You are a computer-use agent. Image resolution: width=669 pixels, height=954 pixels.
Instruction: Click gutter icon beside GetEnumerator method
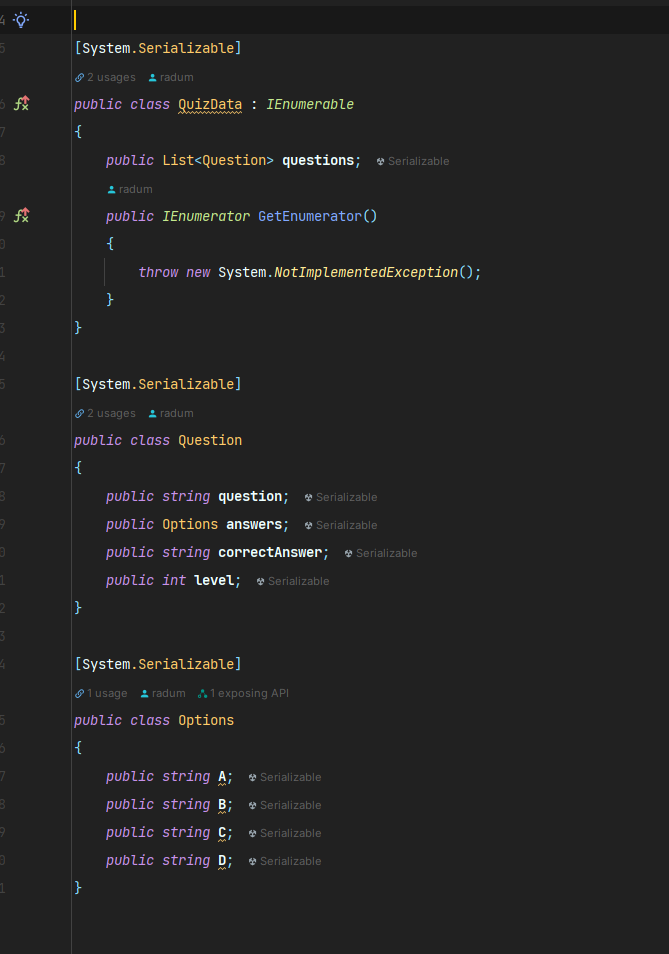(x=21, y=216)
